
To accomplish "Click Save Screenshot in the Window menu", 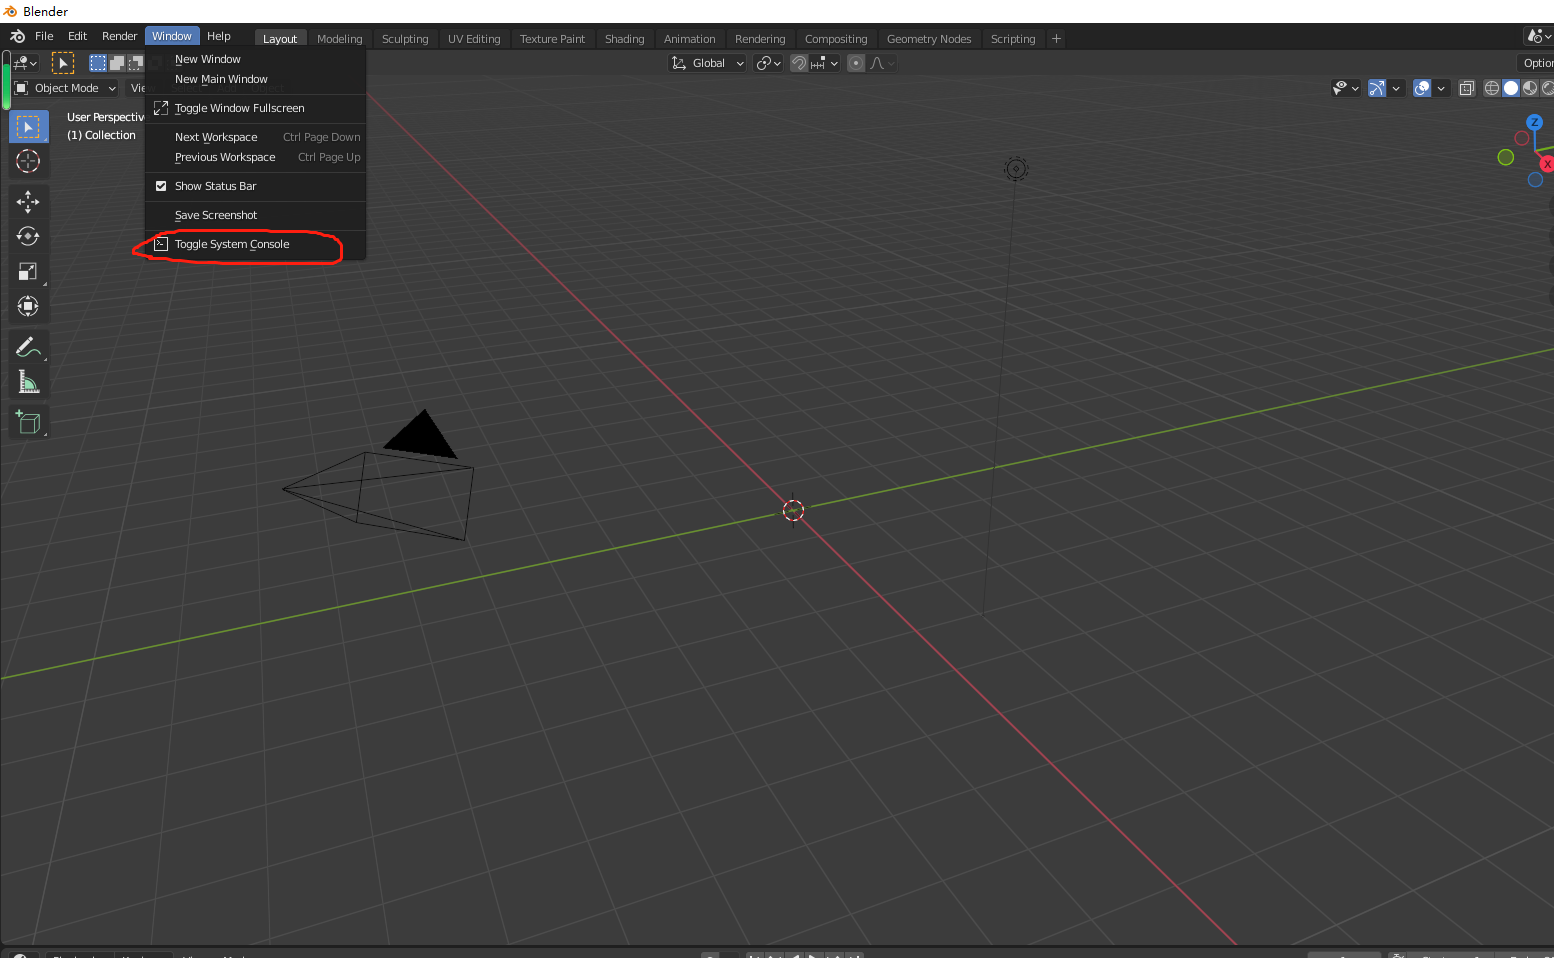I will point(215,215).
